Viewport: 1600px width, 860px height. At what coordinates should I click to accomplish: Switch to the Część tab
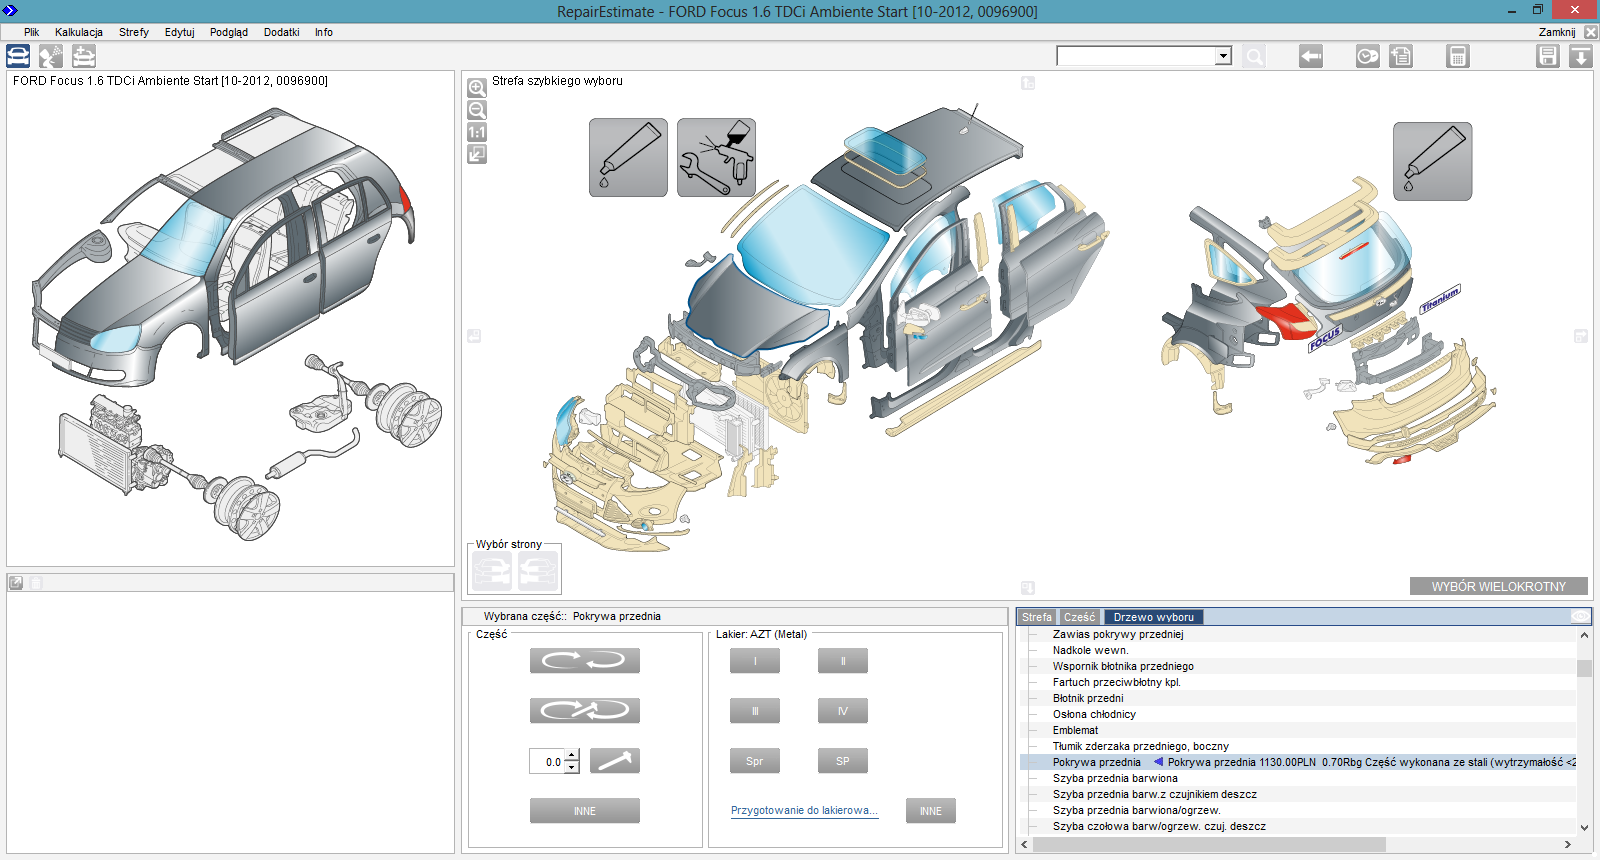(x=1080, y=617)
